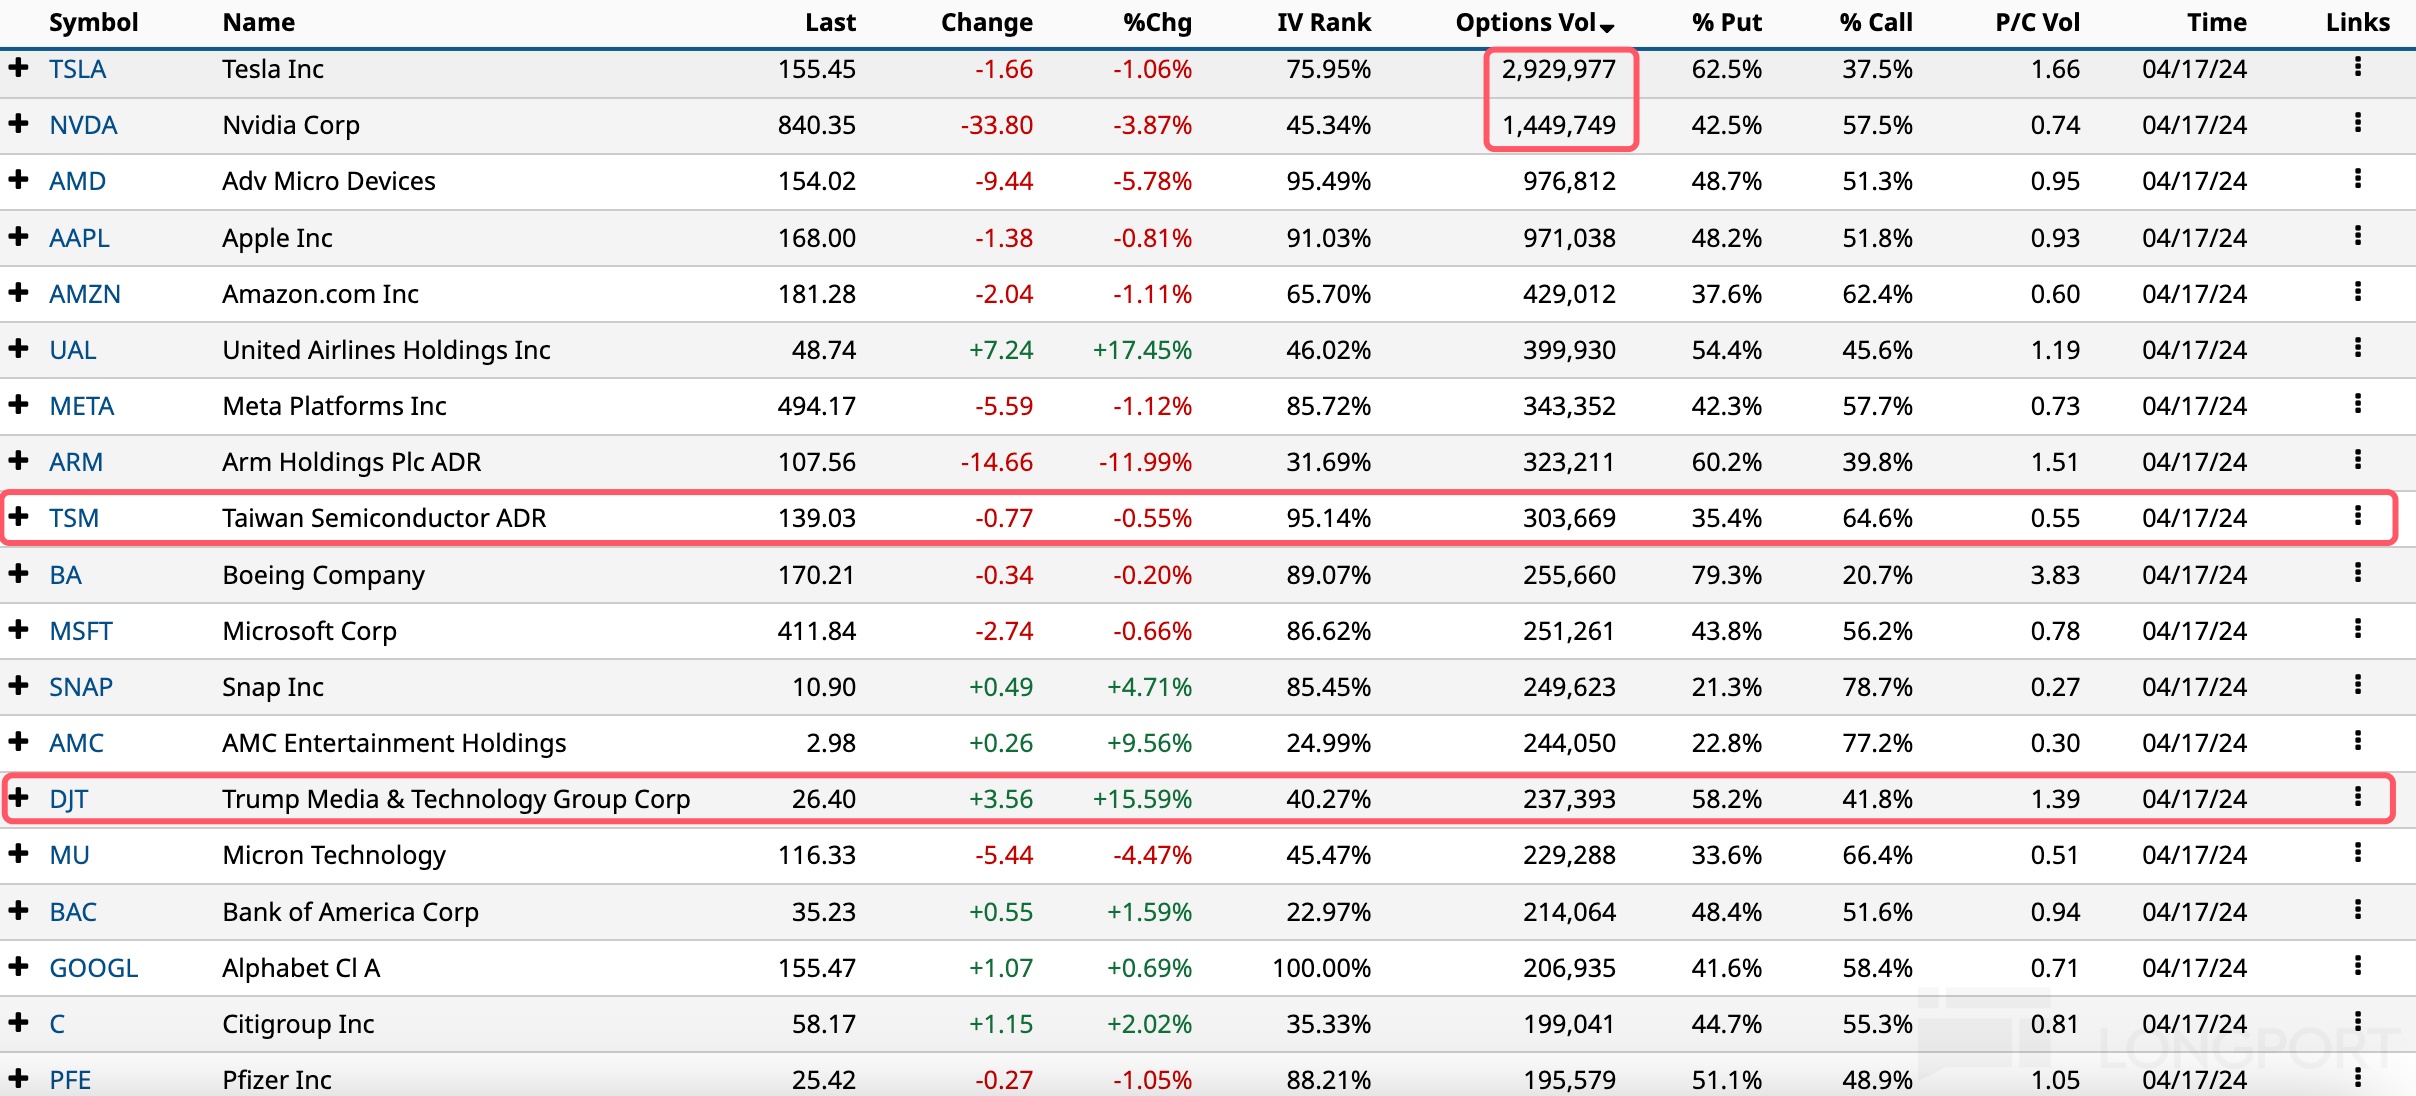Open three-dot menu for DJT row
The width and height of the screenshot is (2416, 1096).
pos(2357,797)
